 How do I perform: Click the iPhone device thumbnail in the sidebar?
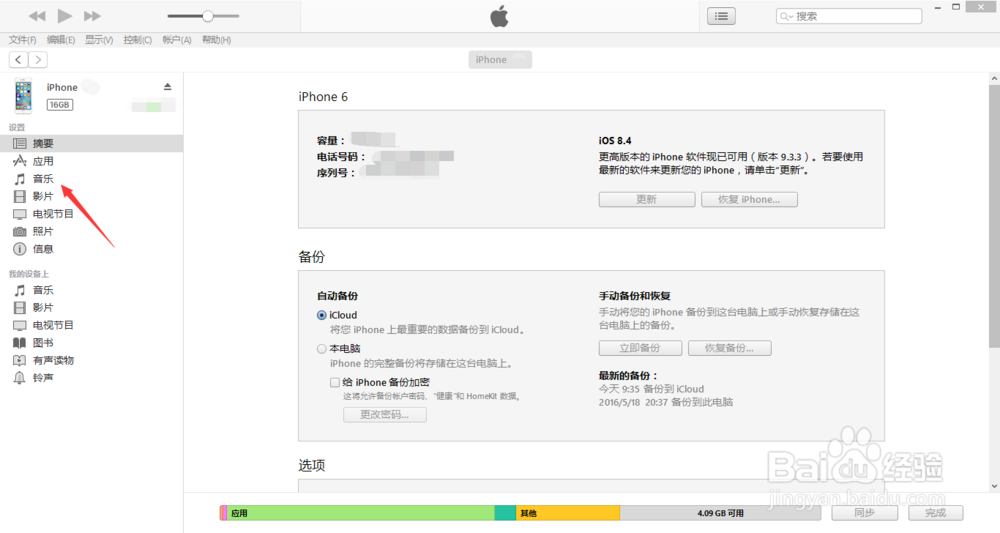pyautogui.click(x=24, y=96)
